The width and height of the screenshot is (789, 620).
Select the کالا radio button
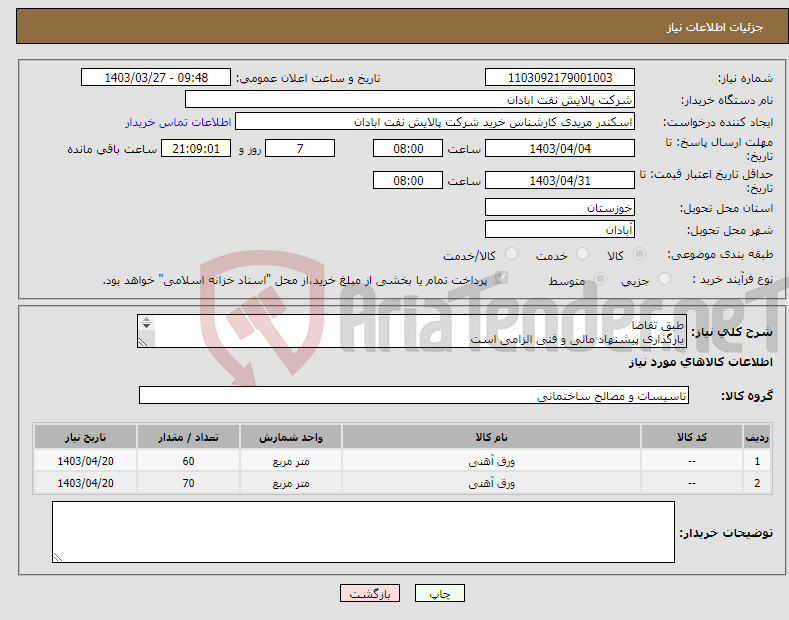pyautogui.click(x=639, y=254)
